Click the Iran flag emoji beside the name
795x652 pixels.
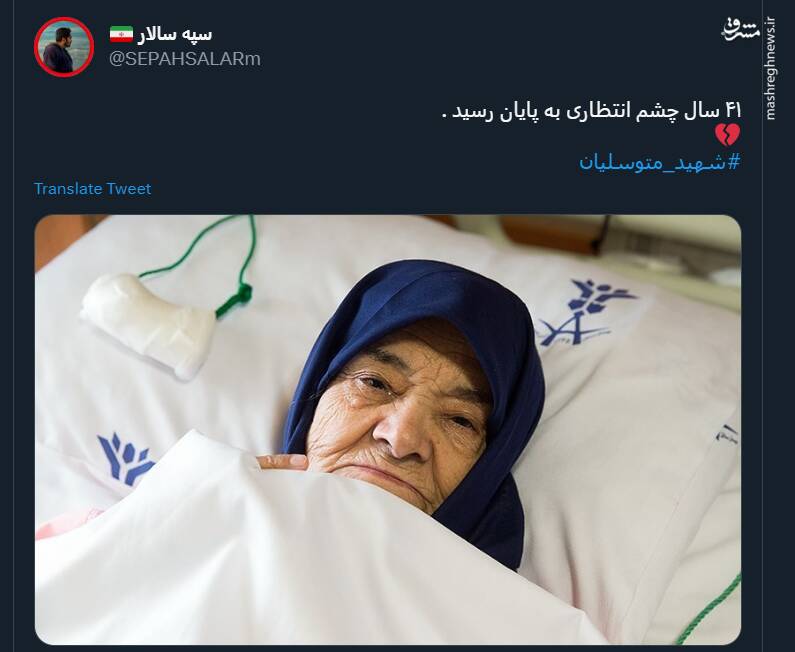click(121, 34)
